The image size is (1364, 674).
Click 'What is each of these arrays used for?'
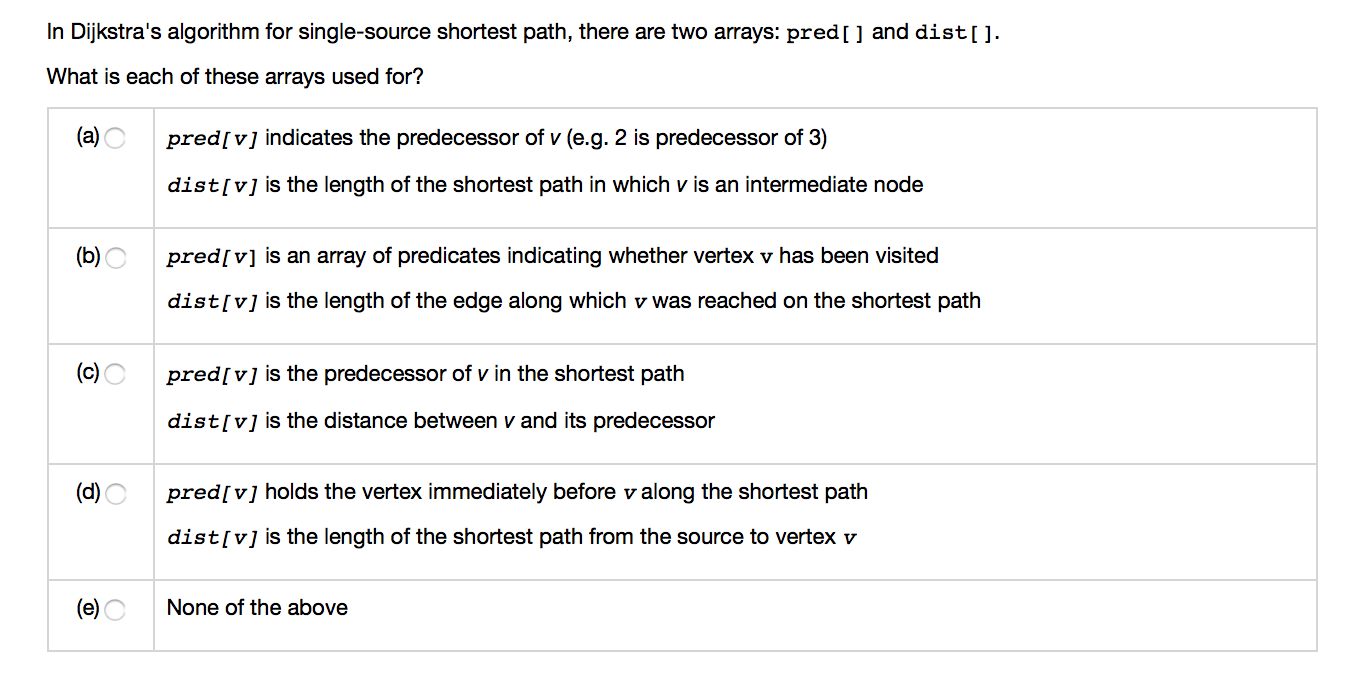(234, 76)
